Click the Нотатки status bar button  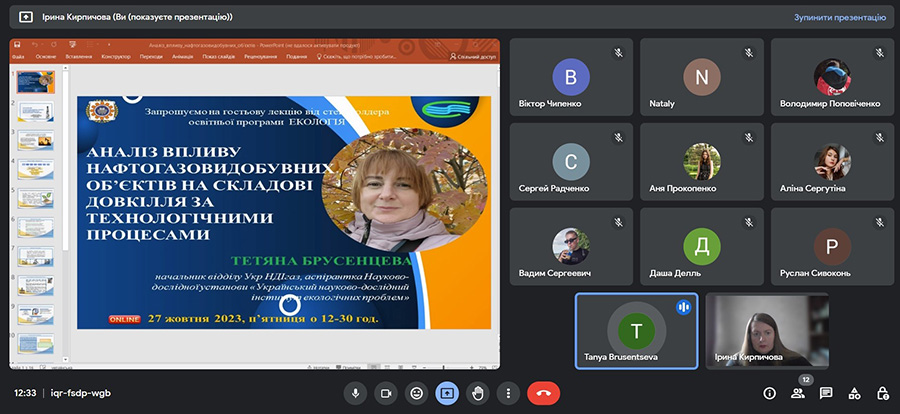point(320,367)
